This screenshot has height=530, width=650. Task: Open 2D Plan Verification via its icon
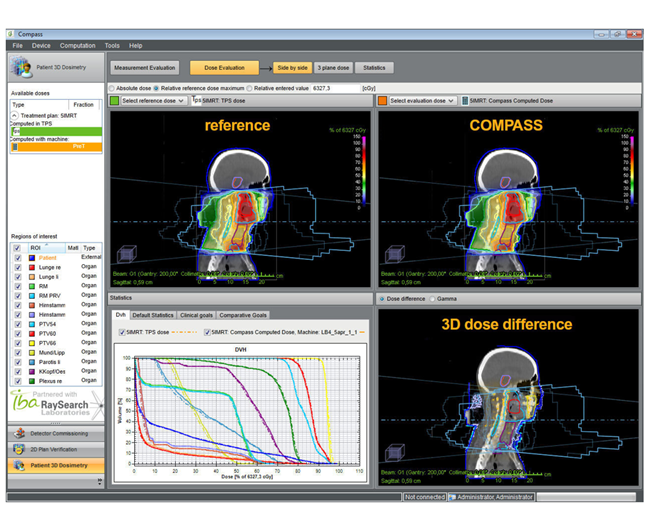19,449
